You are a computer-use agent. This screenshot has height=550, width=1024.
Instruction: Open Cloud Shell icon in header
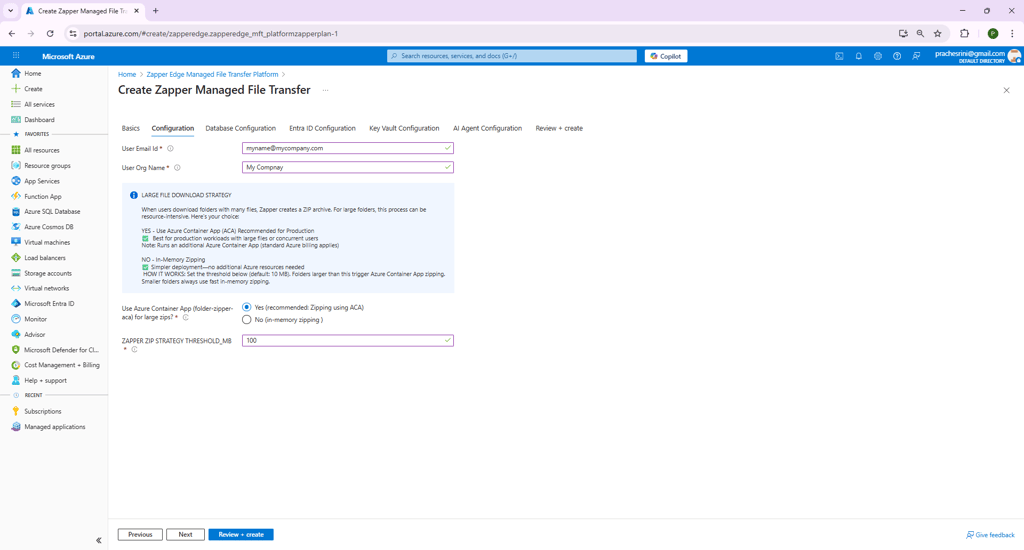[x=839, y=56]
